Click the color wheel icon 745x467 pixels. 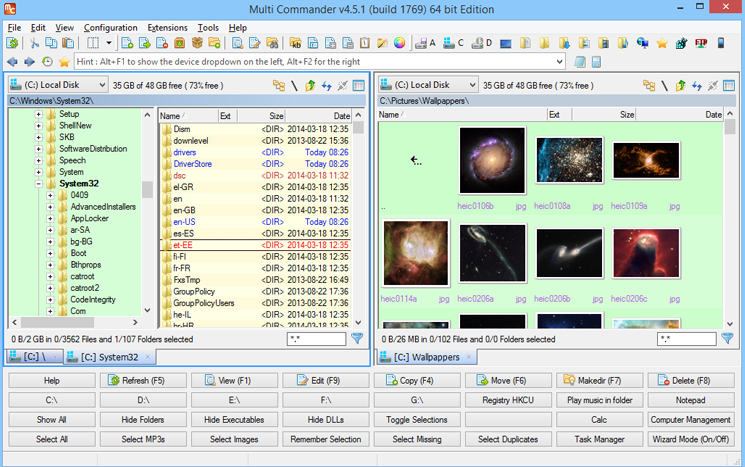pos(400,43)
